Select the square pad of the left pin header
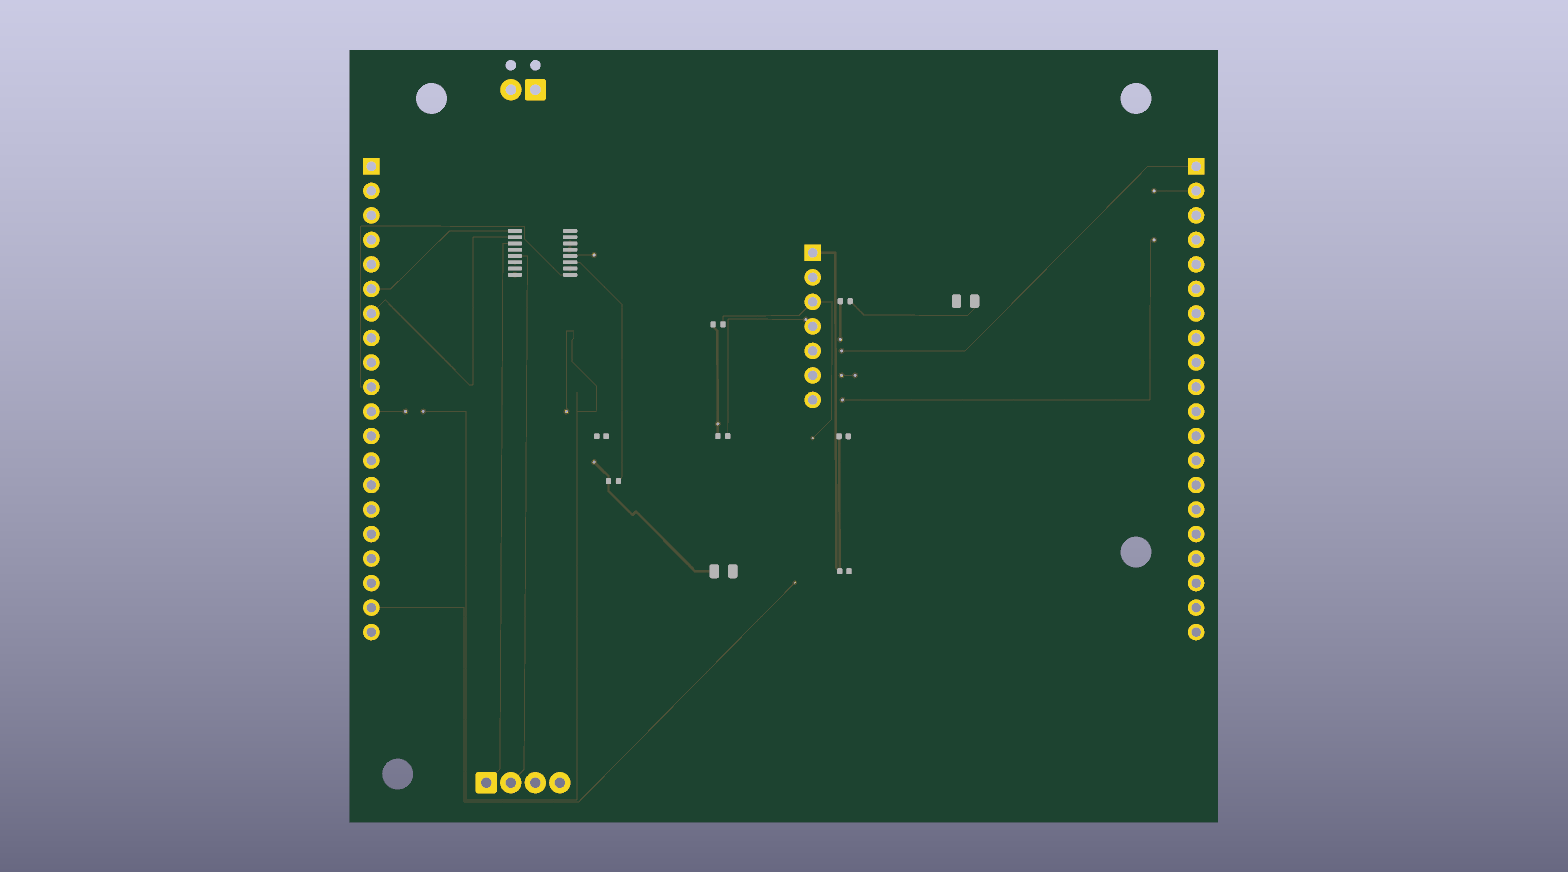Viewport: 1568px width, 872px height. tap(371, 166)
